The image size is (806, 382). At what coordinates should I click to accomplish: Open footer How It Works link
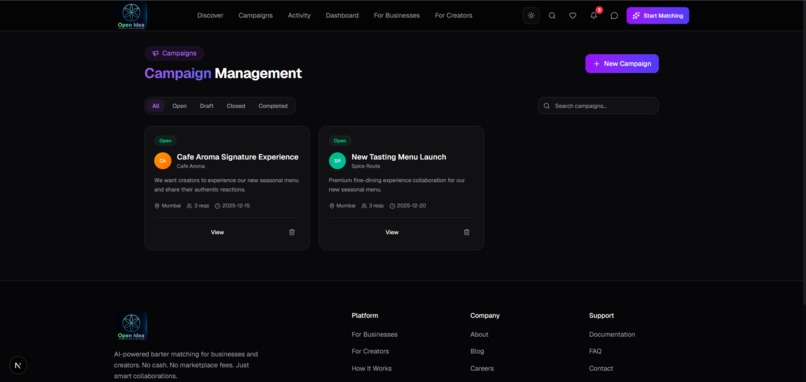coord(372,368)
